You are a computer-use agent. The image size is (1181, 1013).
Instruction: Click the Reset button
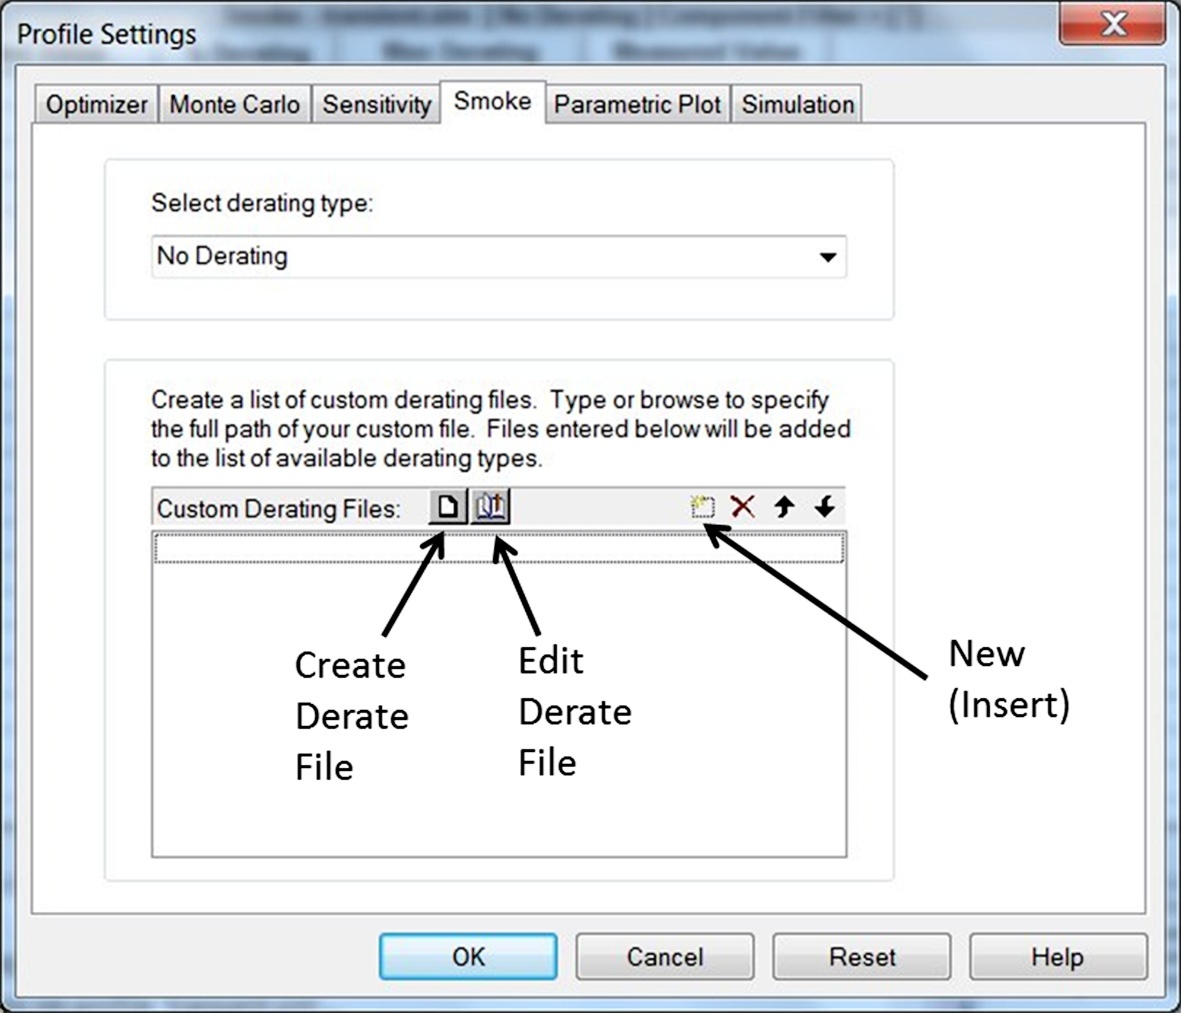tap(861, 957)
